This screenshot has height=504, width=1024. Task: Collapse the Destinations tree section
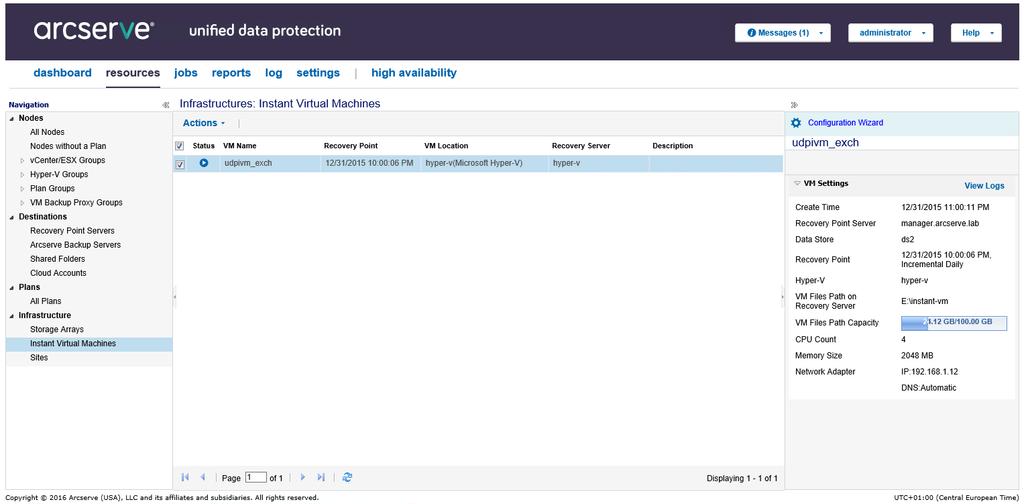coord(12,217)
